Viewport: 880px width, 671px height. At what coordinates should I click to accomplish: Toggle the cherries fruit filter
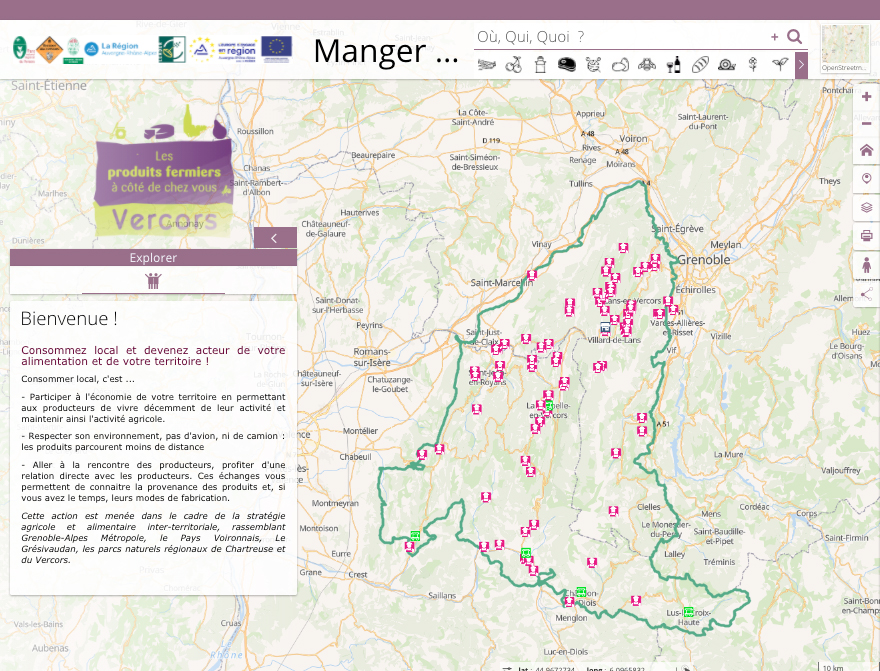(x=514, y=64)
